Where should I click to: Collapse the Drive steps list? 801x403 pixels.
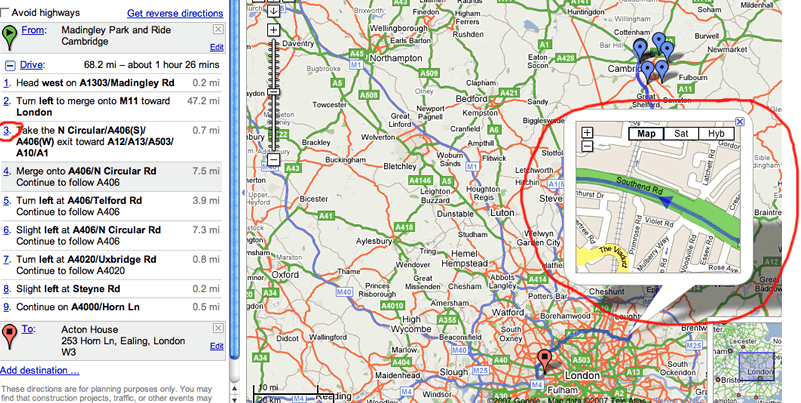tap(10, 65)
